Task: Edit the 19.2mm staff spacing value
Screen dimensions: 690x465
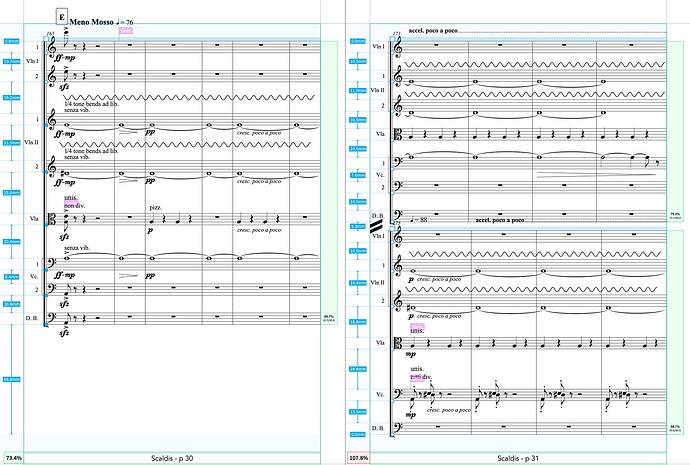Action: (12, 97)
